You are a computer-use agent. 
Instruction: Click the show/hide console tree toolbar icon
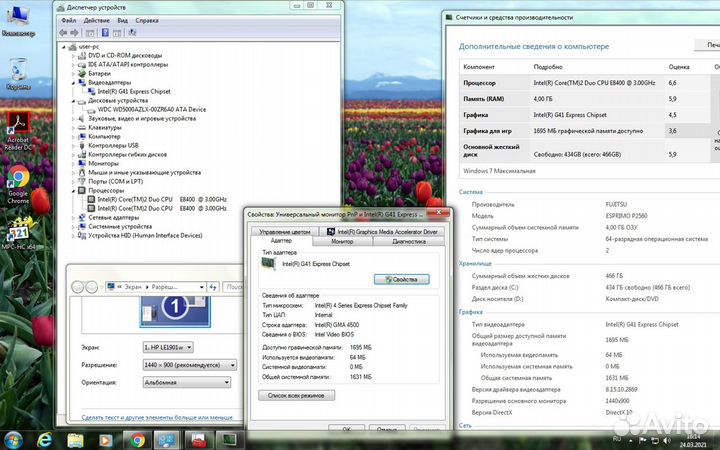pos(90,33)
